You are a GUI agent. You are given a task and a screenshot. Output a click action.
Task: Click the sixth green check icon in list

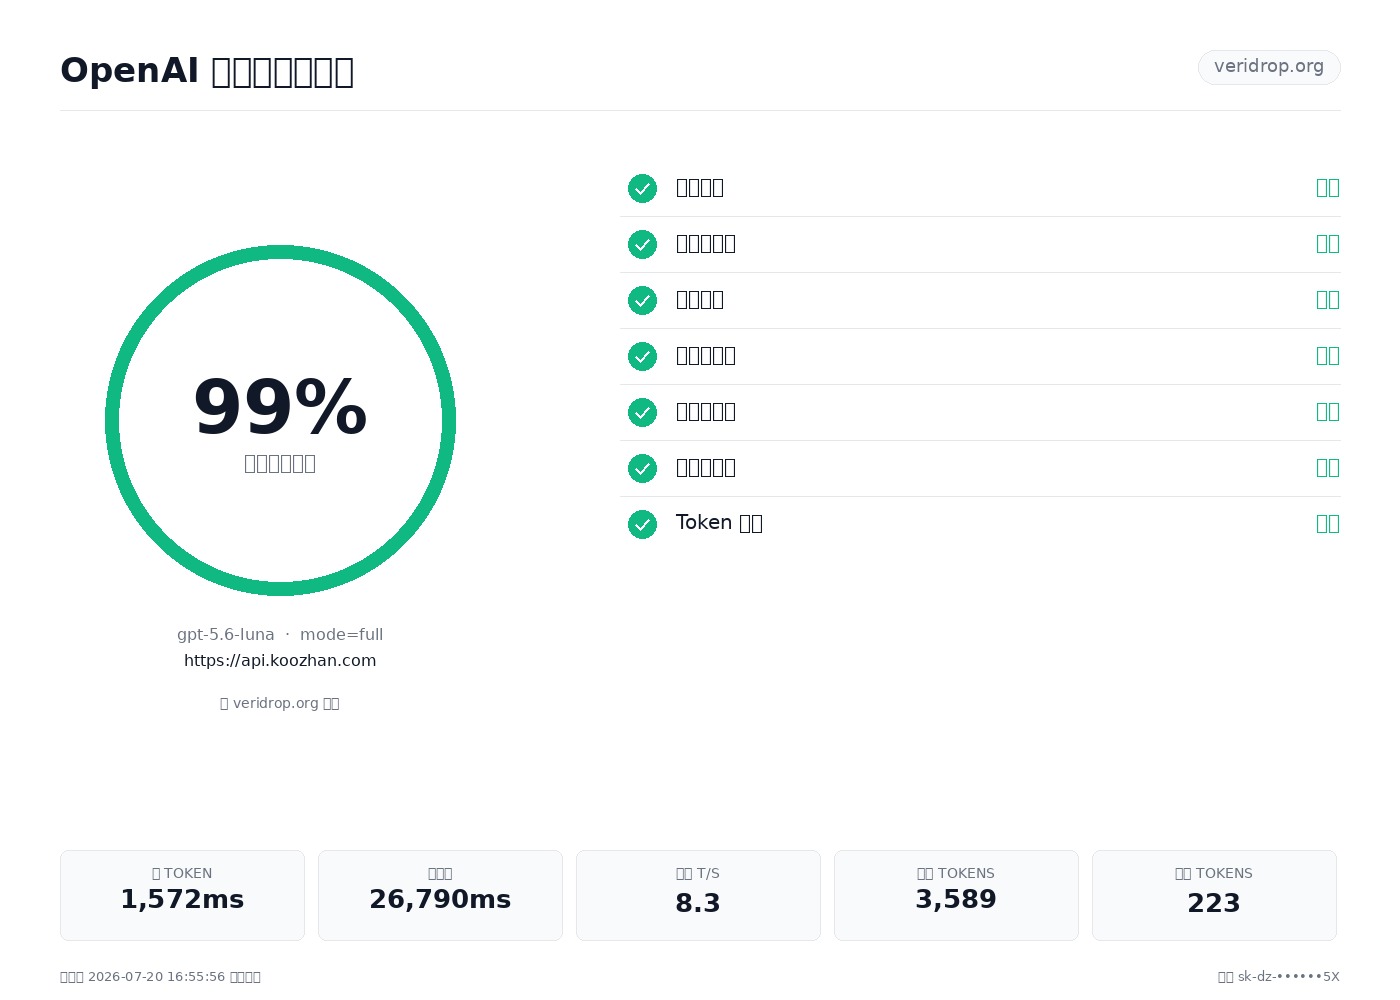(x=642, y=468)
